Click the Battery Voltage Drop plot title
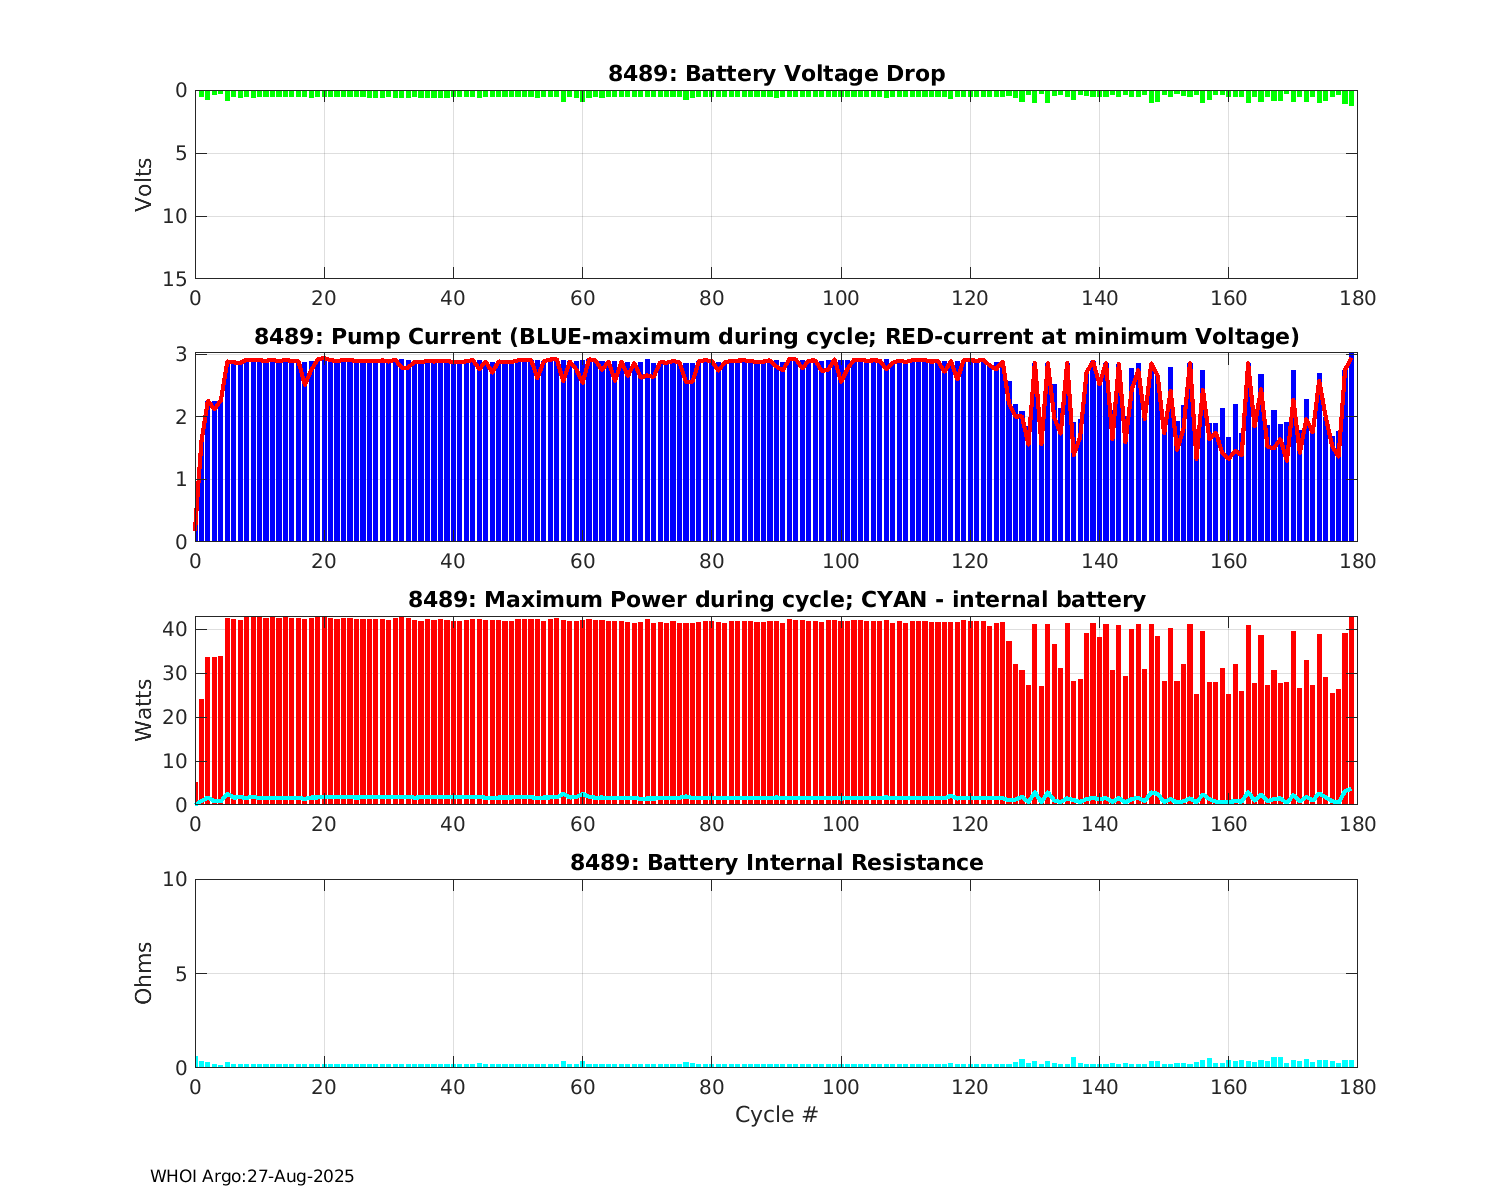 [776, 74]
